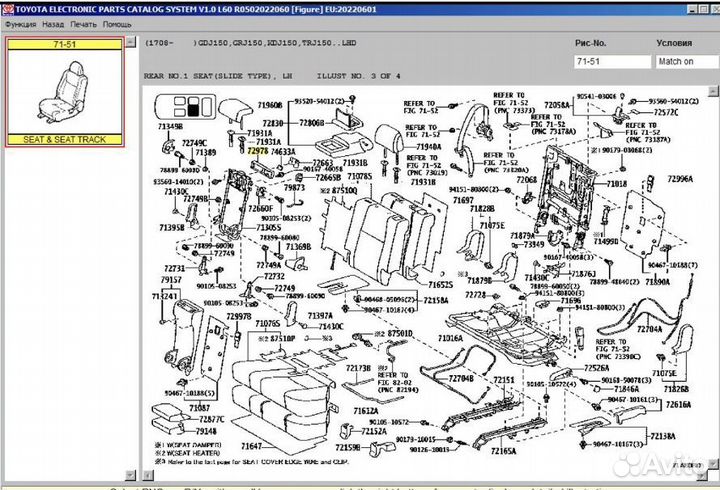Open the Функция menu

tap(21, 23)
